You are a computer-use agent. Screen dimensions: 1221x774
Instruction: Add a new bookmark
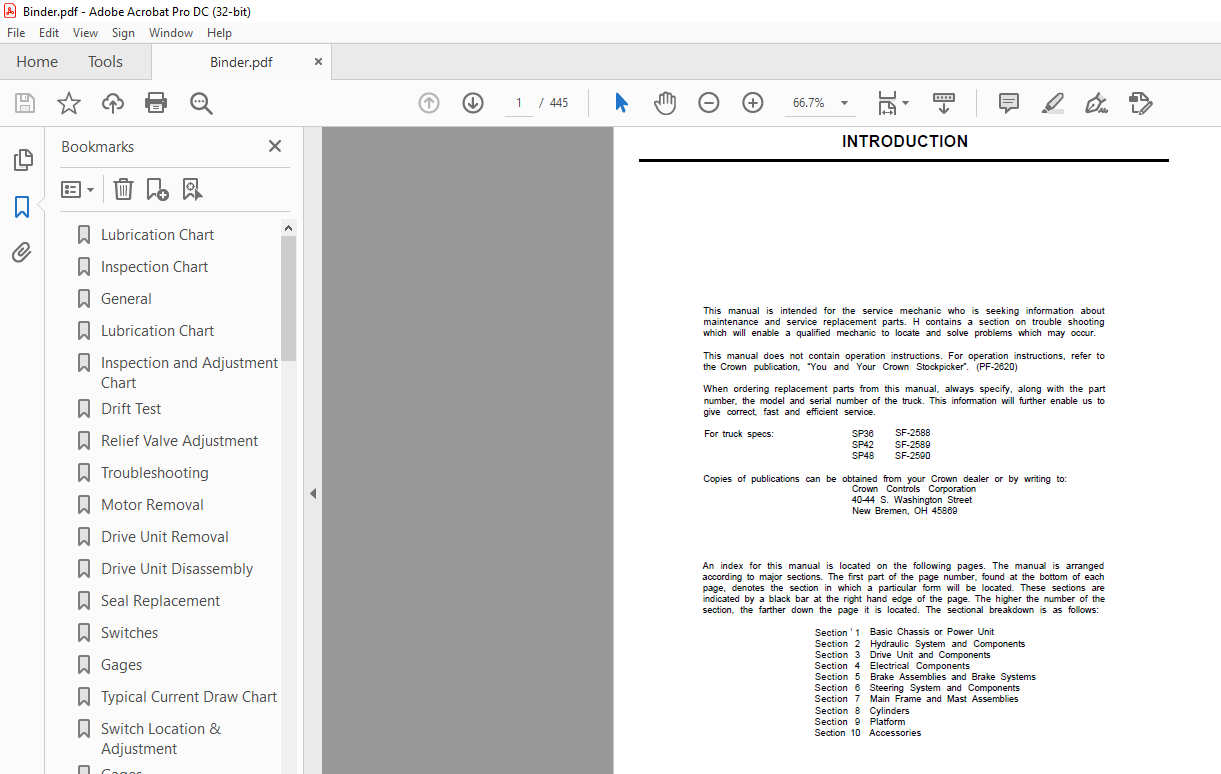pos(157,189)
